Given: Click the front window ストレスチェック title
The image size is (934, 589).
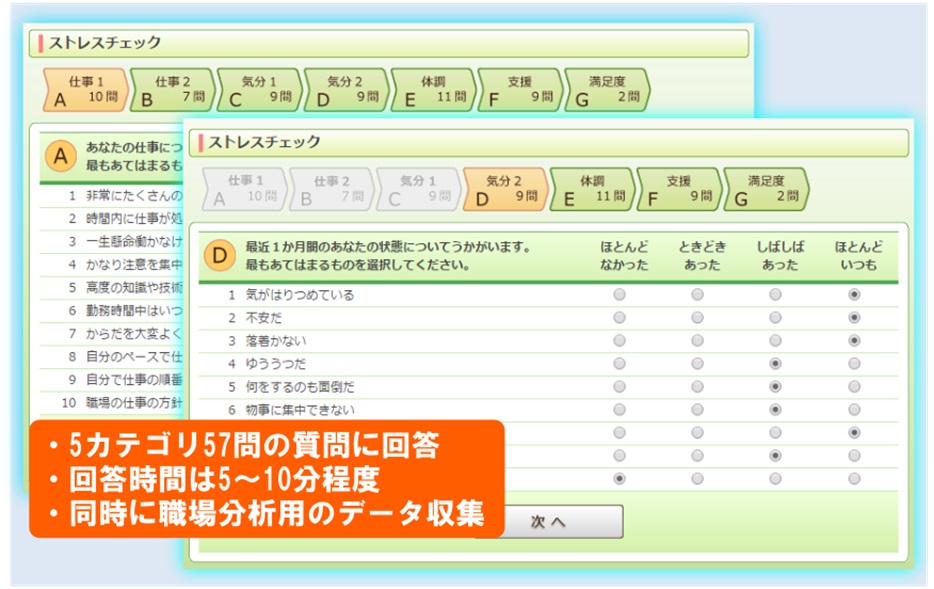Looking at the screenshot, I should click(x=264, y=142).
